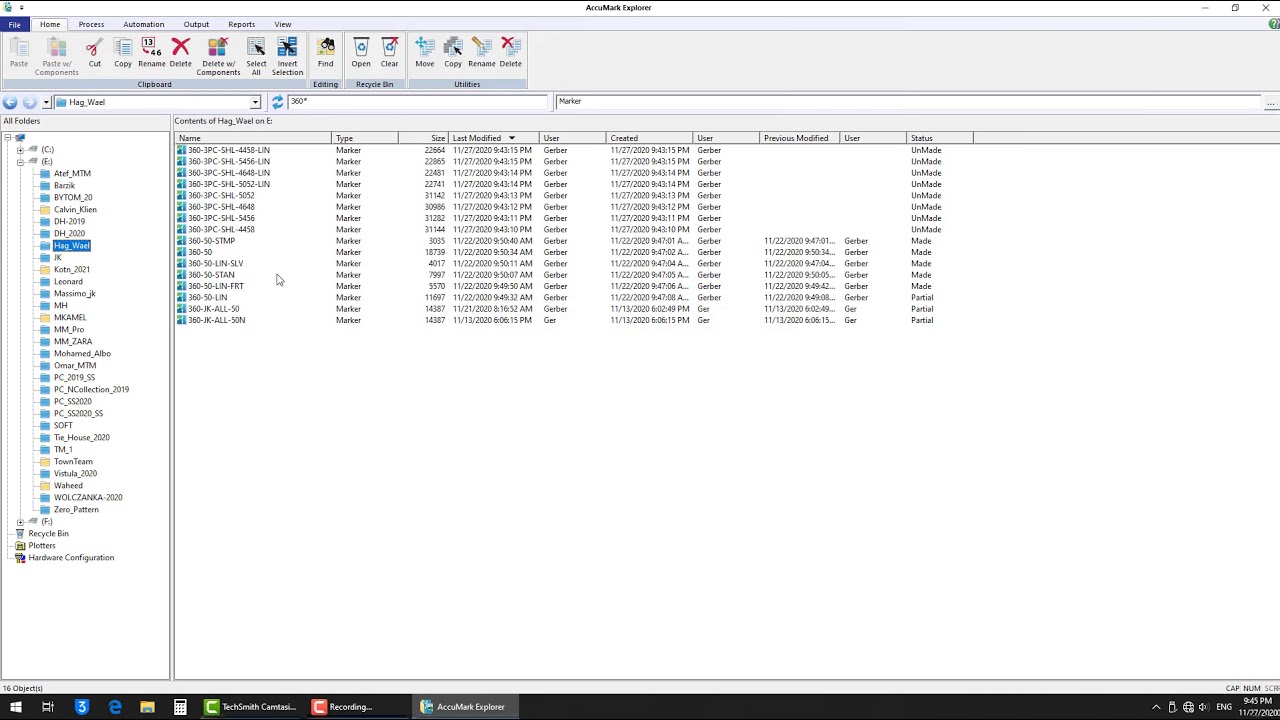Open Task View on taskbar

[x=47, y=707]
